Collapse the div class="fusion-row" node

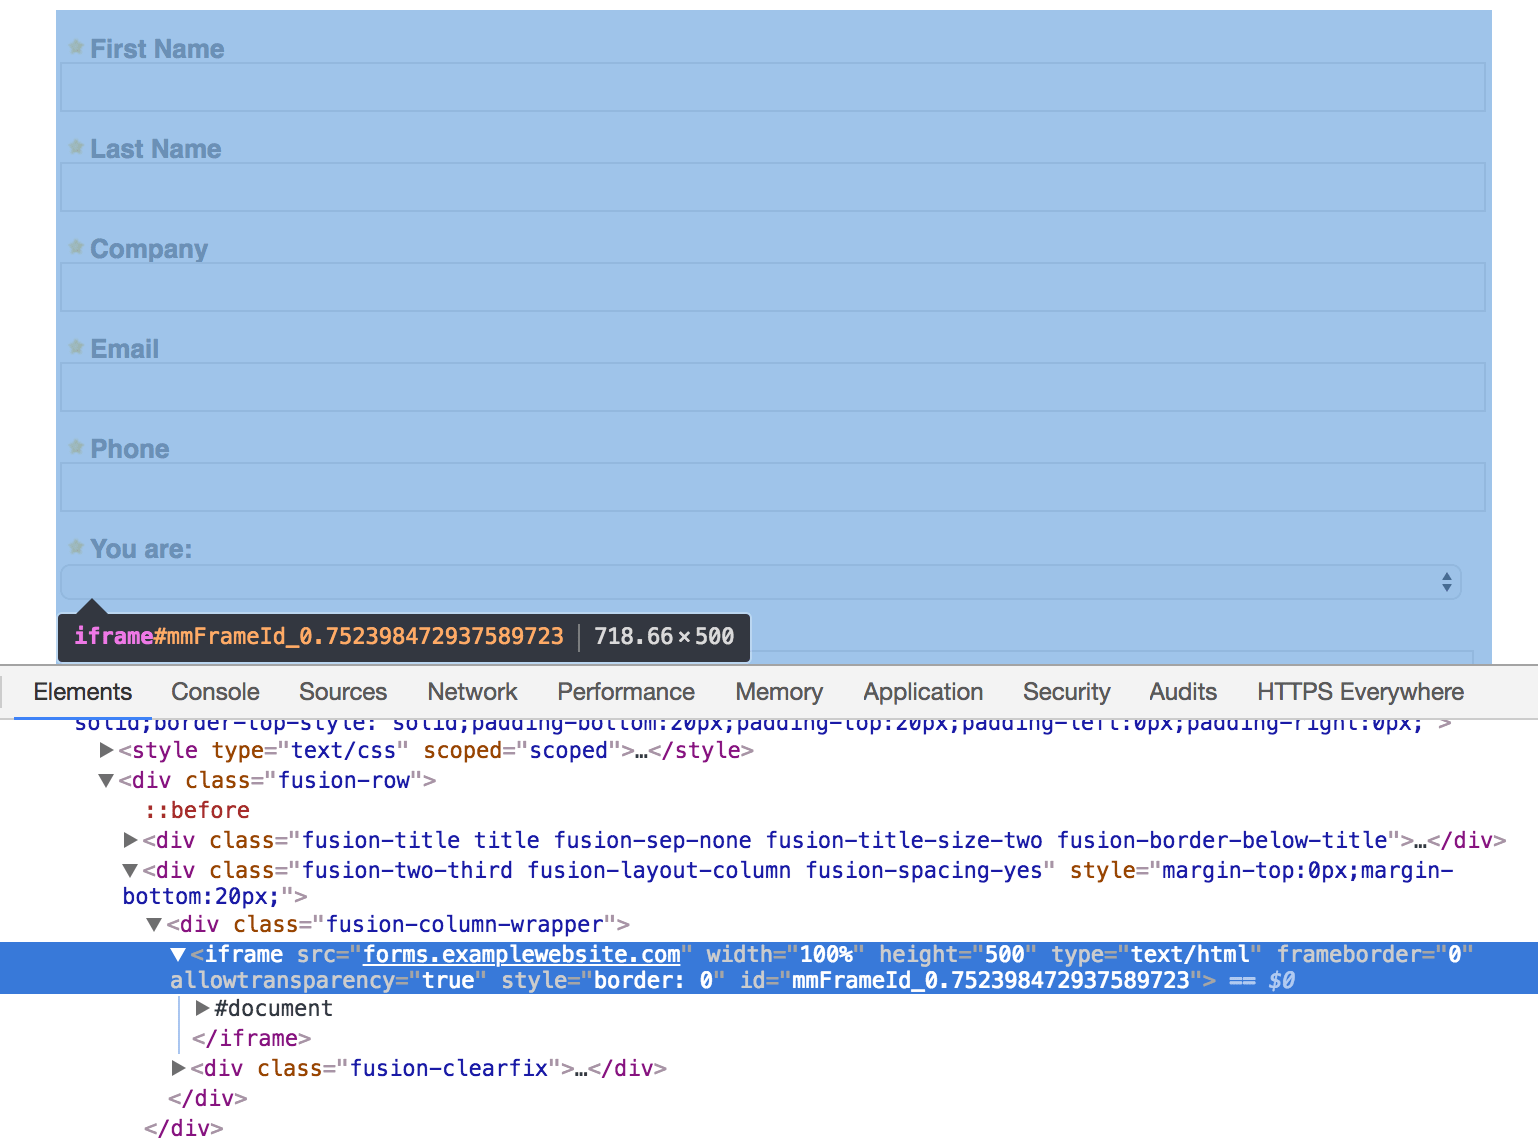106,780
